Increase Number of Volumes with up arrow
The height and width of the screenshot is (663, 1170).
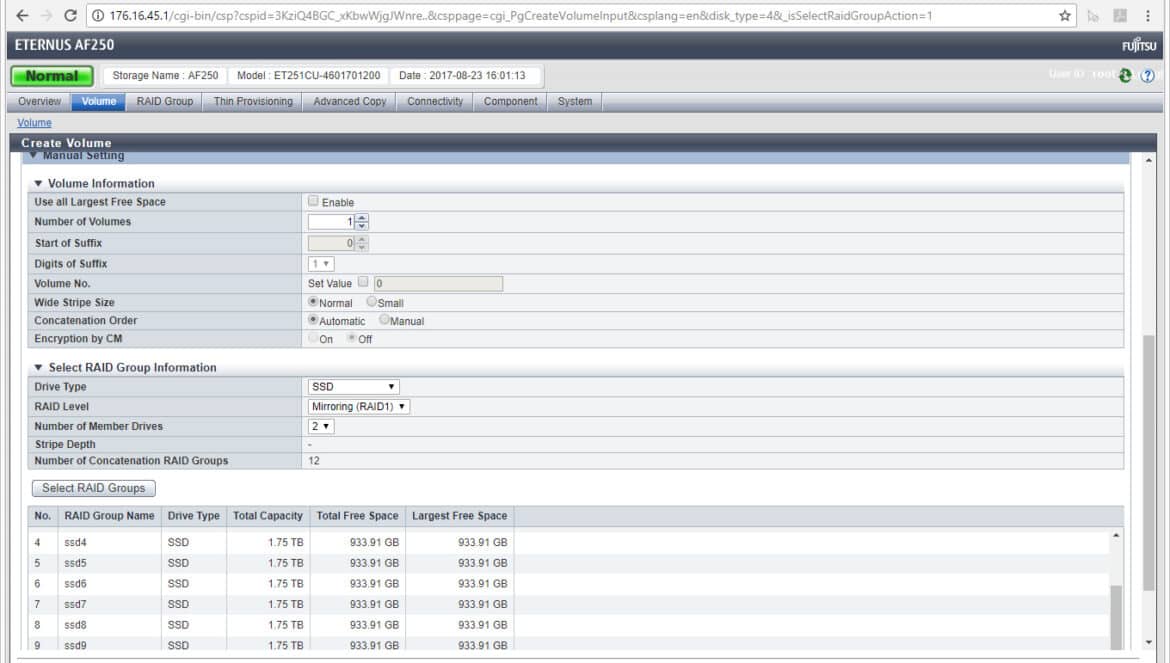tap(362, 218)
